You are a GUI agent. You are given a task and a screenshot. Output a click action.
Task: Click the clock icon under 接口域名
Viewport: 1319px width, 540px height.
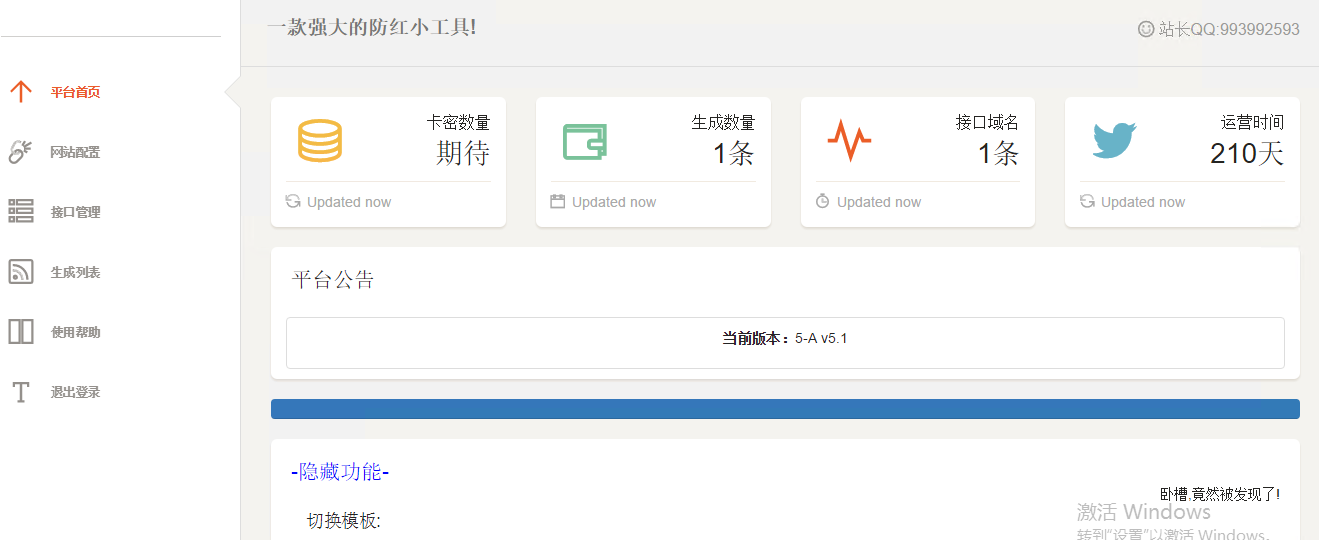823,202
